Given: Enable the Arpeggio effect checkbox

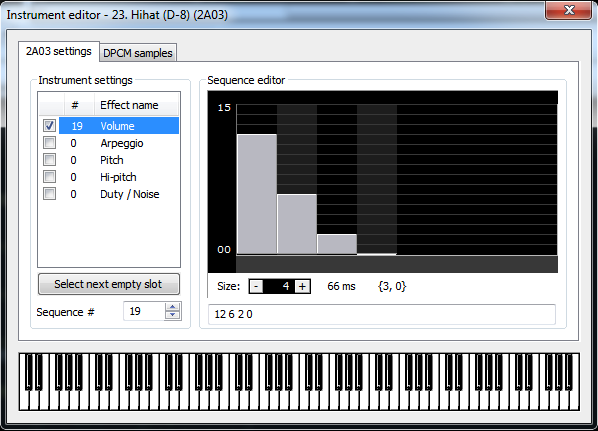Looking at the screenshot, I should [x=50, y=143].
